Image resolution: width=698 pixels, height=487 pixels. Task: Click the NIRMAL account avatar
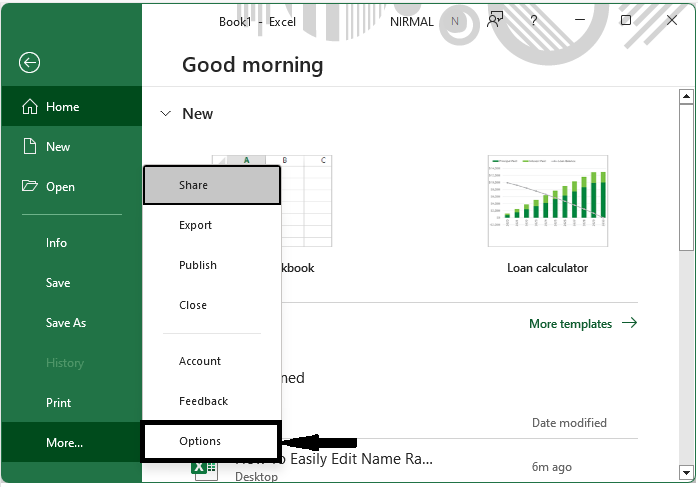coord(455,21)
